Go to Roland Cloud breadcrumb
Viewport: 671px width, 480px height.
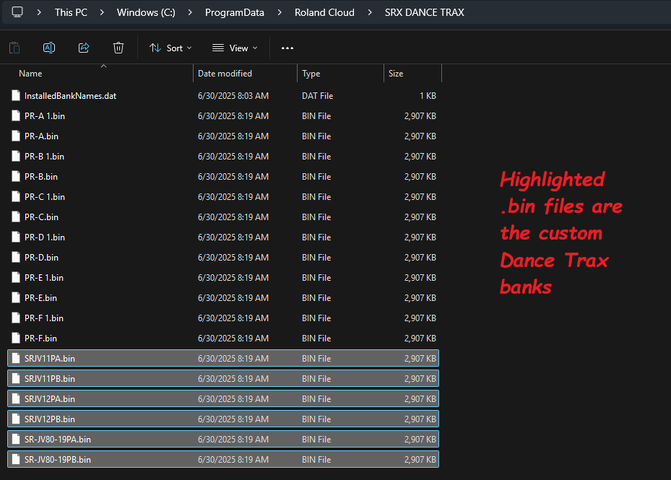click(324, 12)
